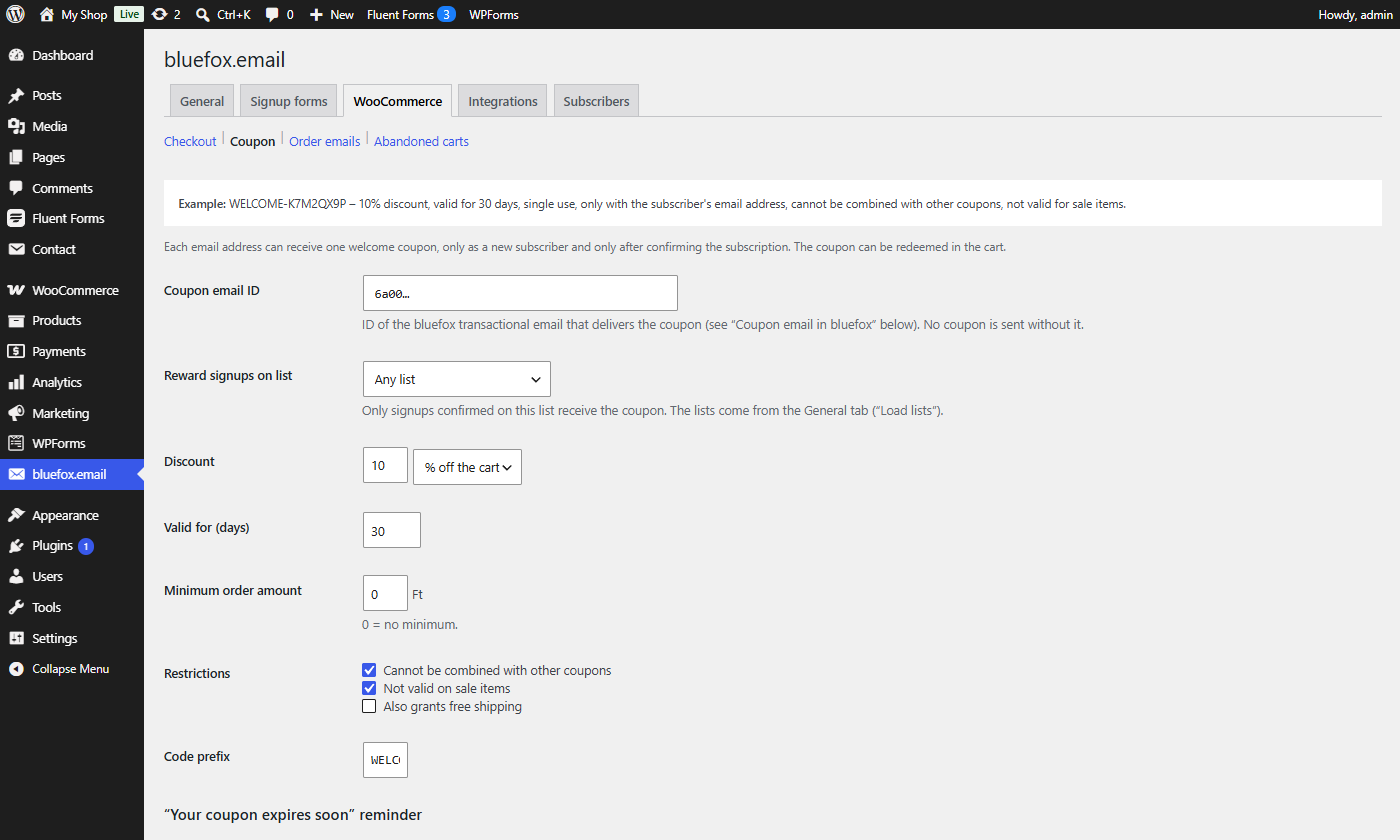Open the My Shop home icon

[x=47, y=14]
